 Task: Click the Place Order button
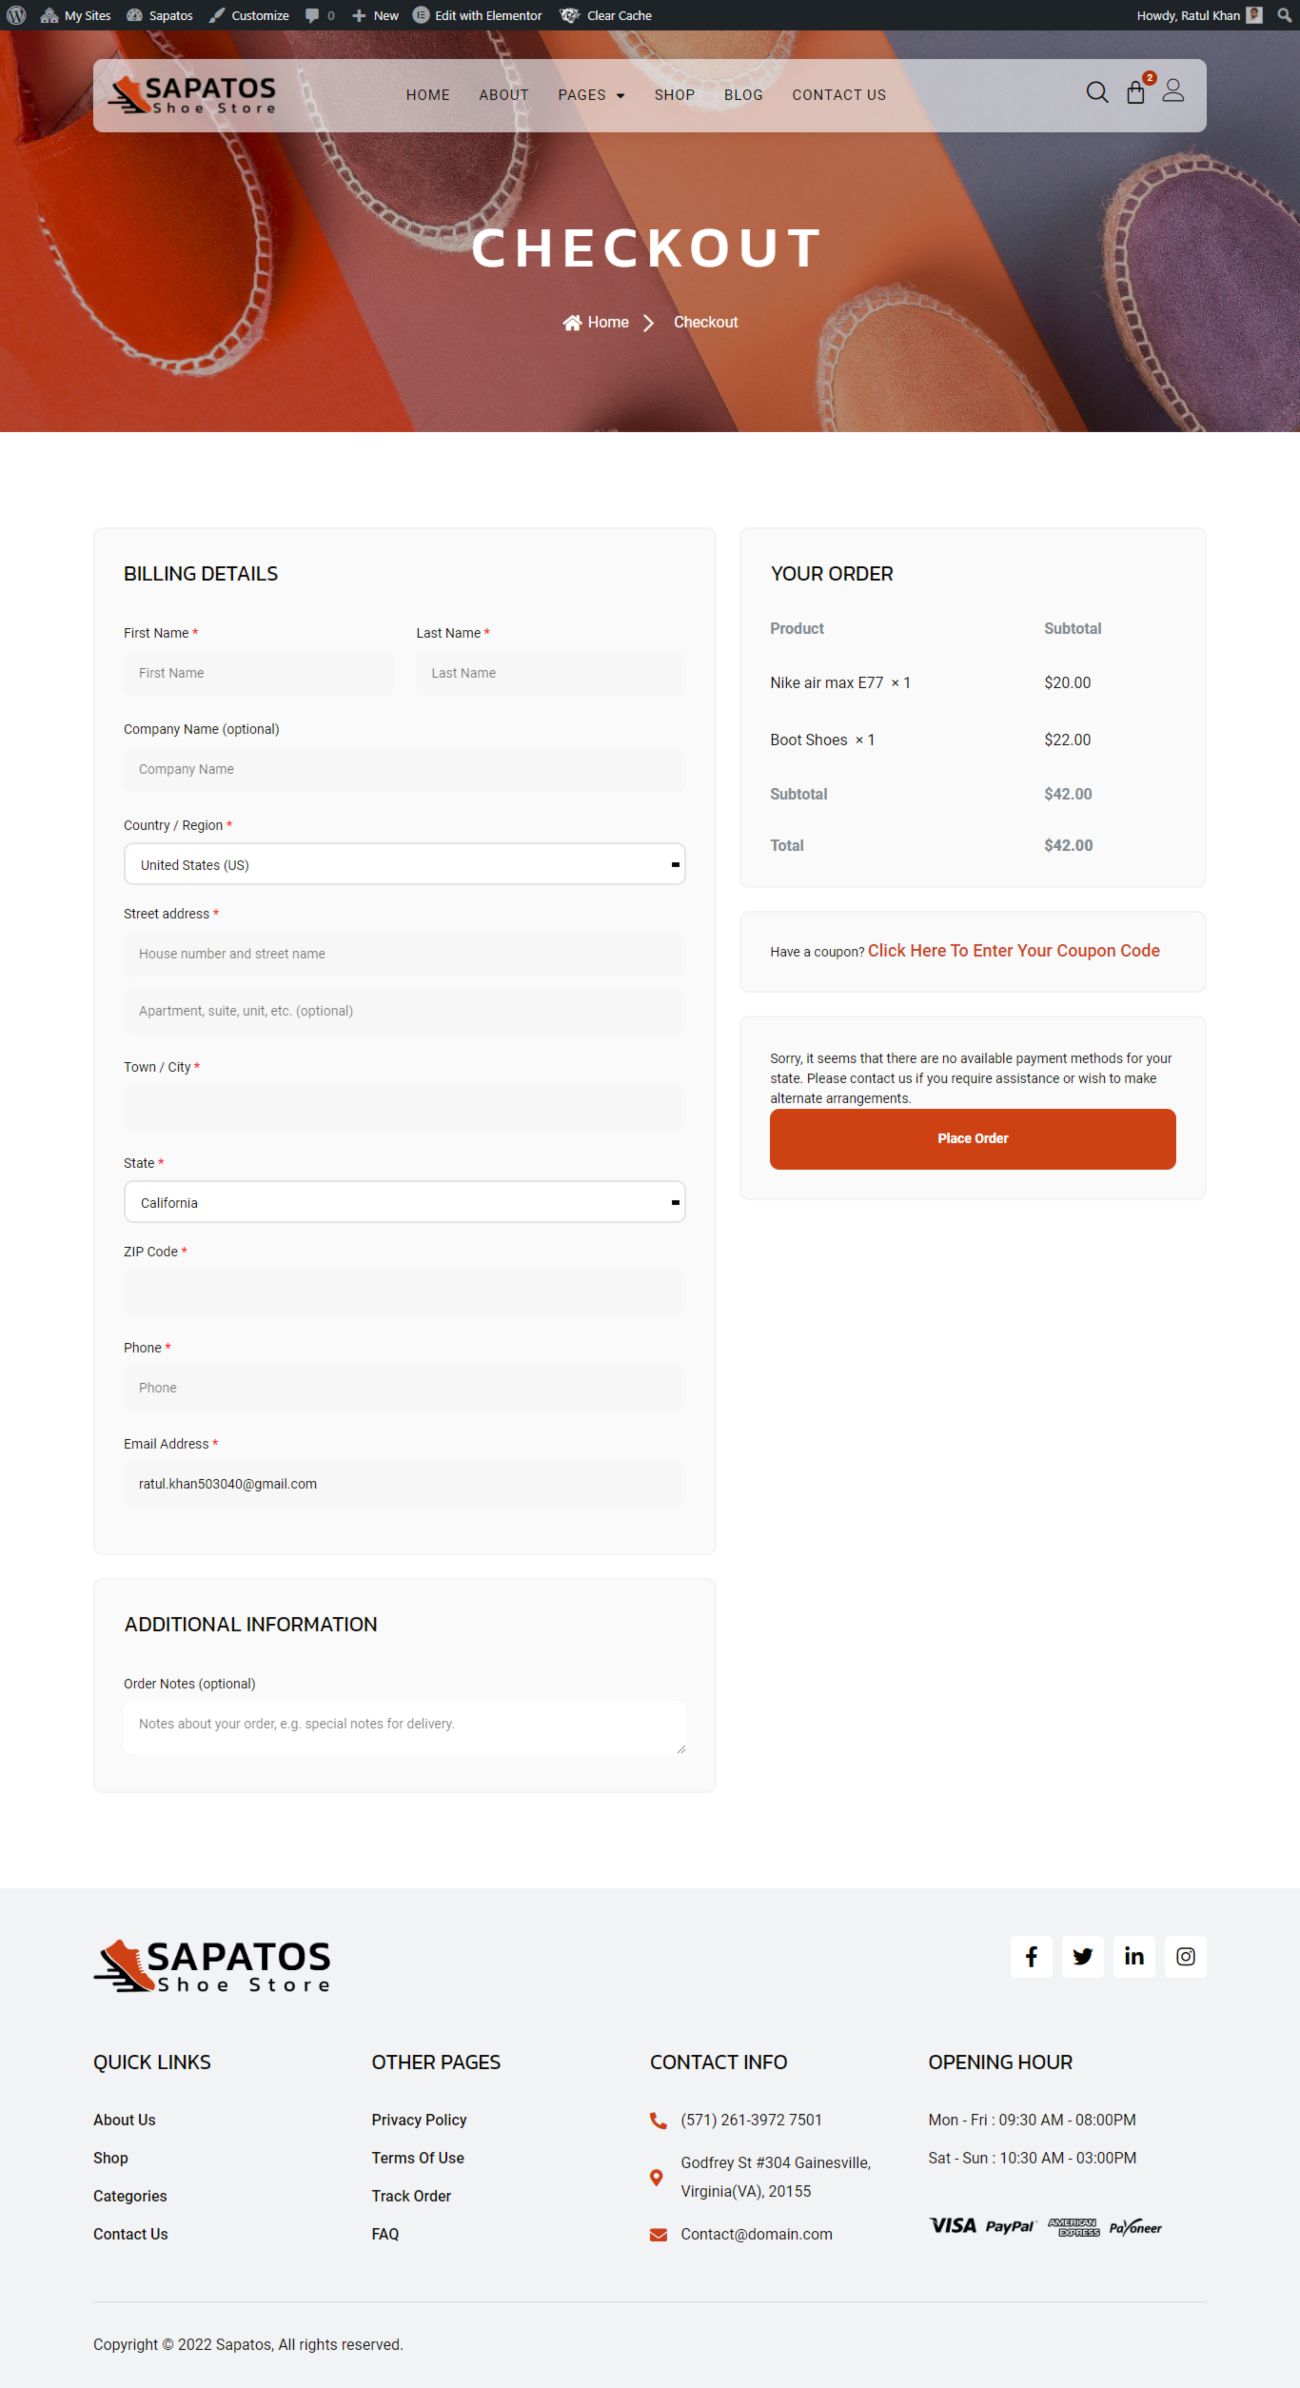(x=972, y=1139)
